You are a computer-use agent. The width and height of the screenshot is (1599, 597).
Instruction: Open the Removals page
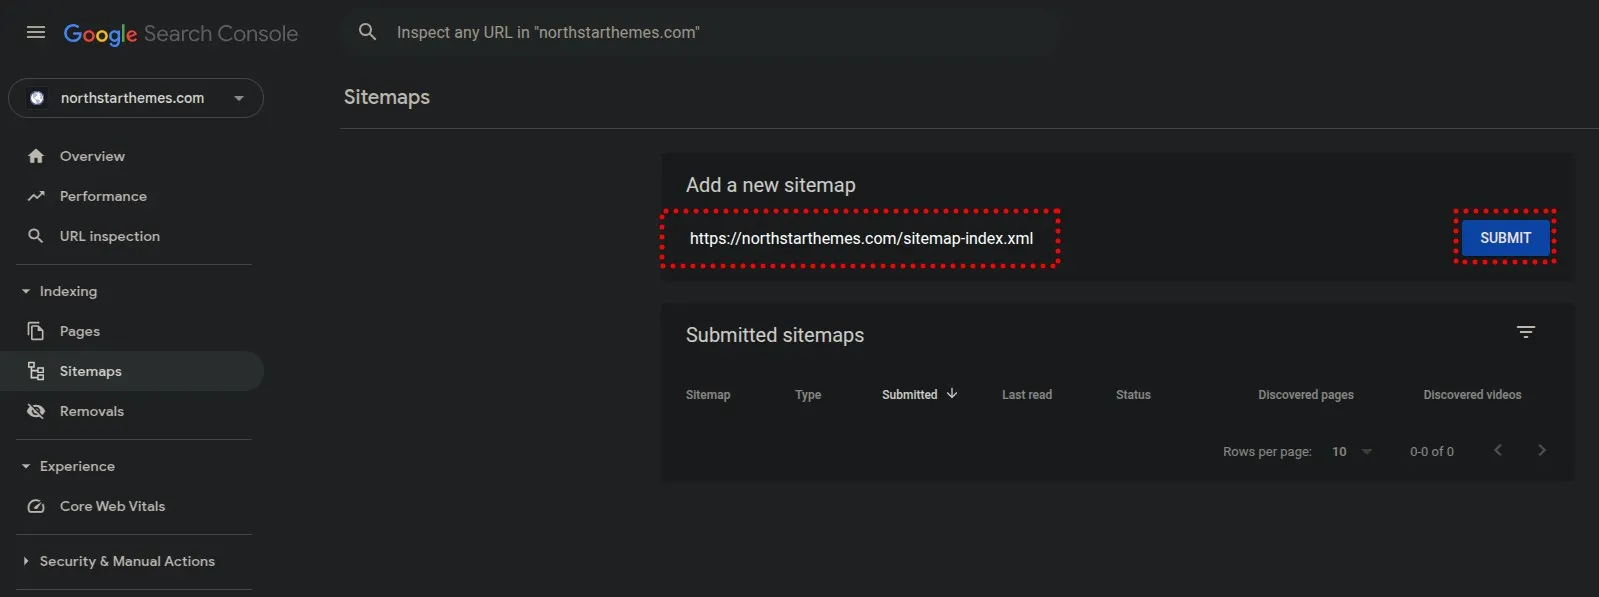click(x=92, y=411)
